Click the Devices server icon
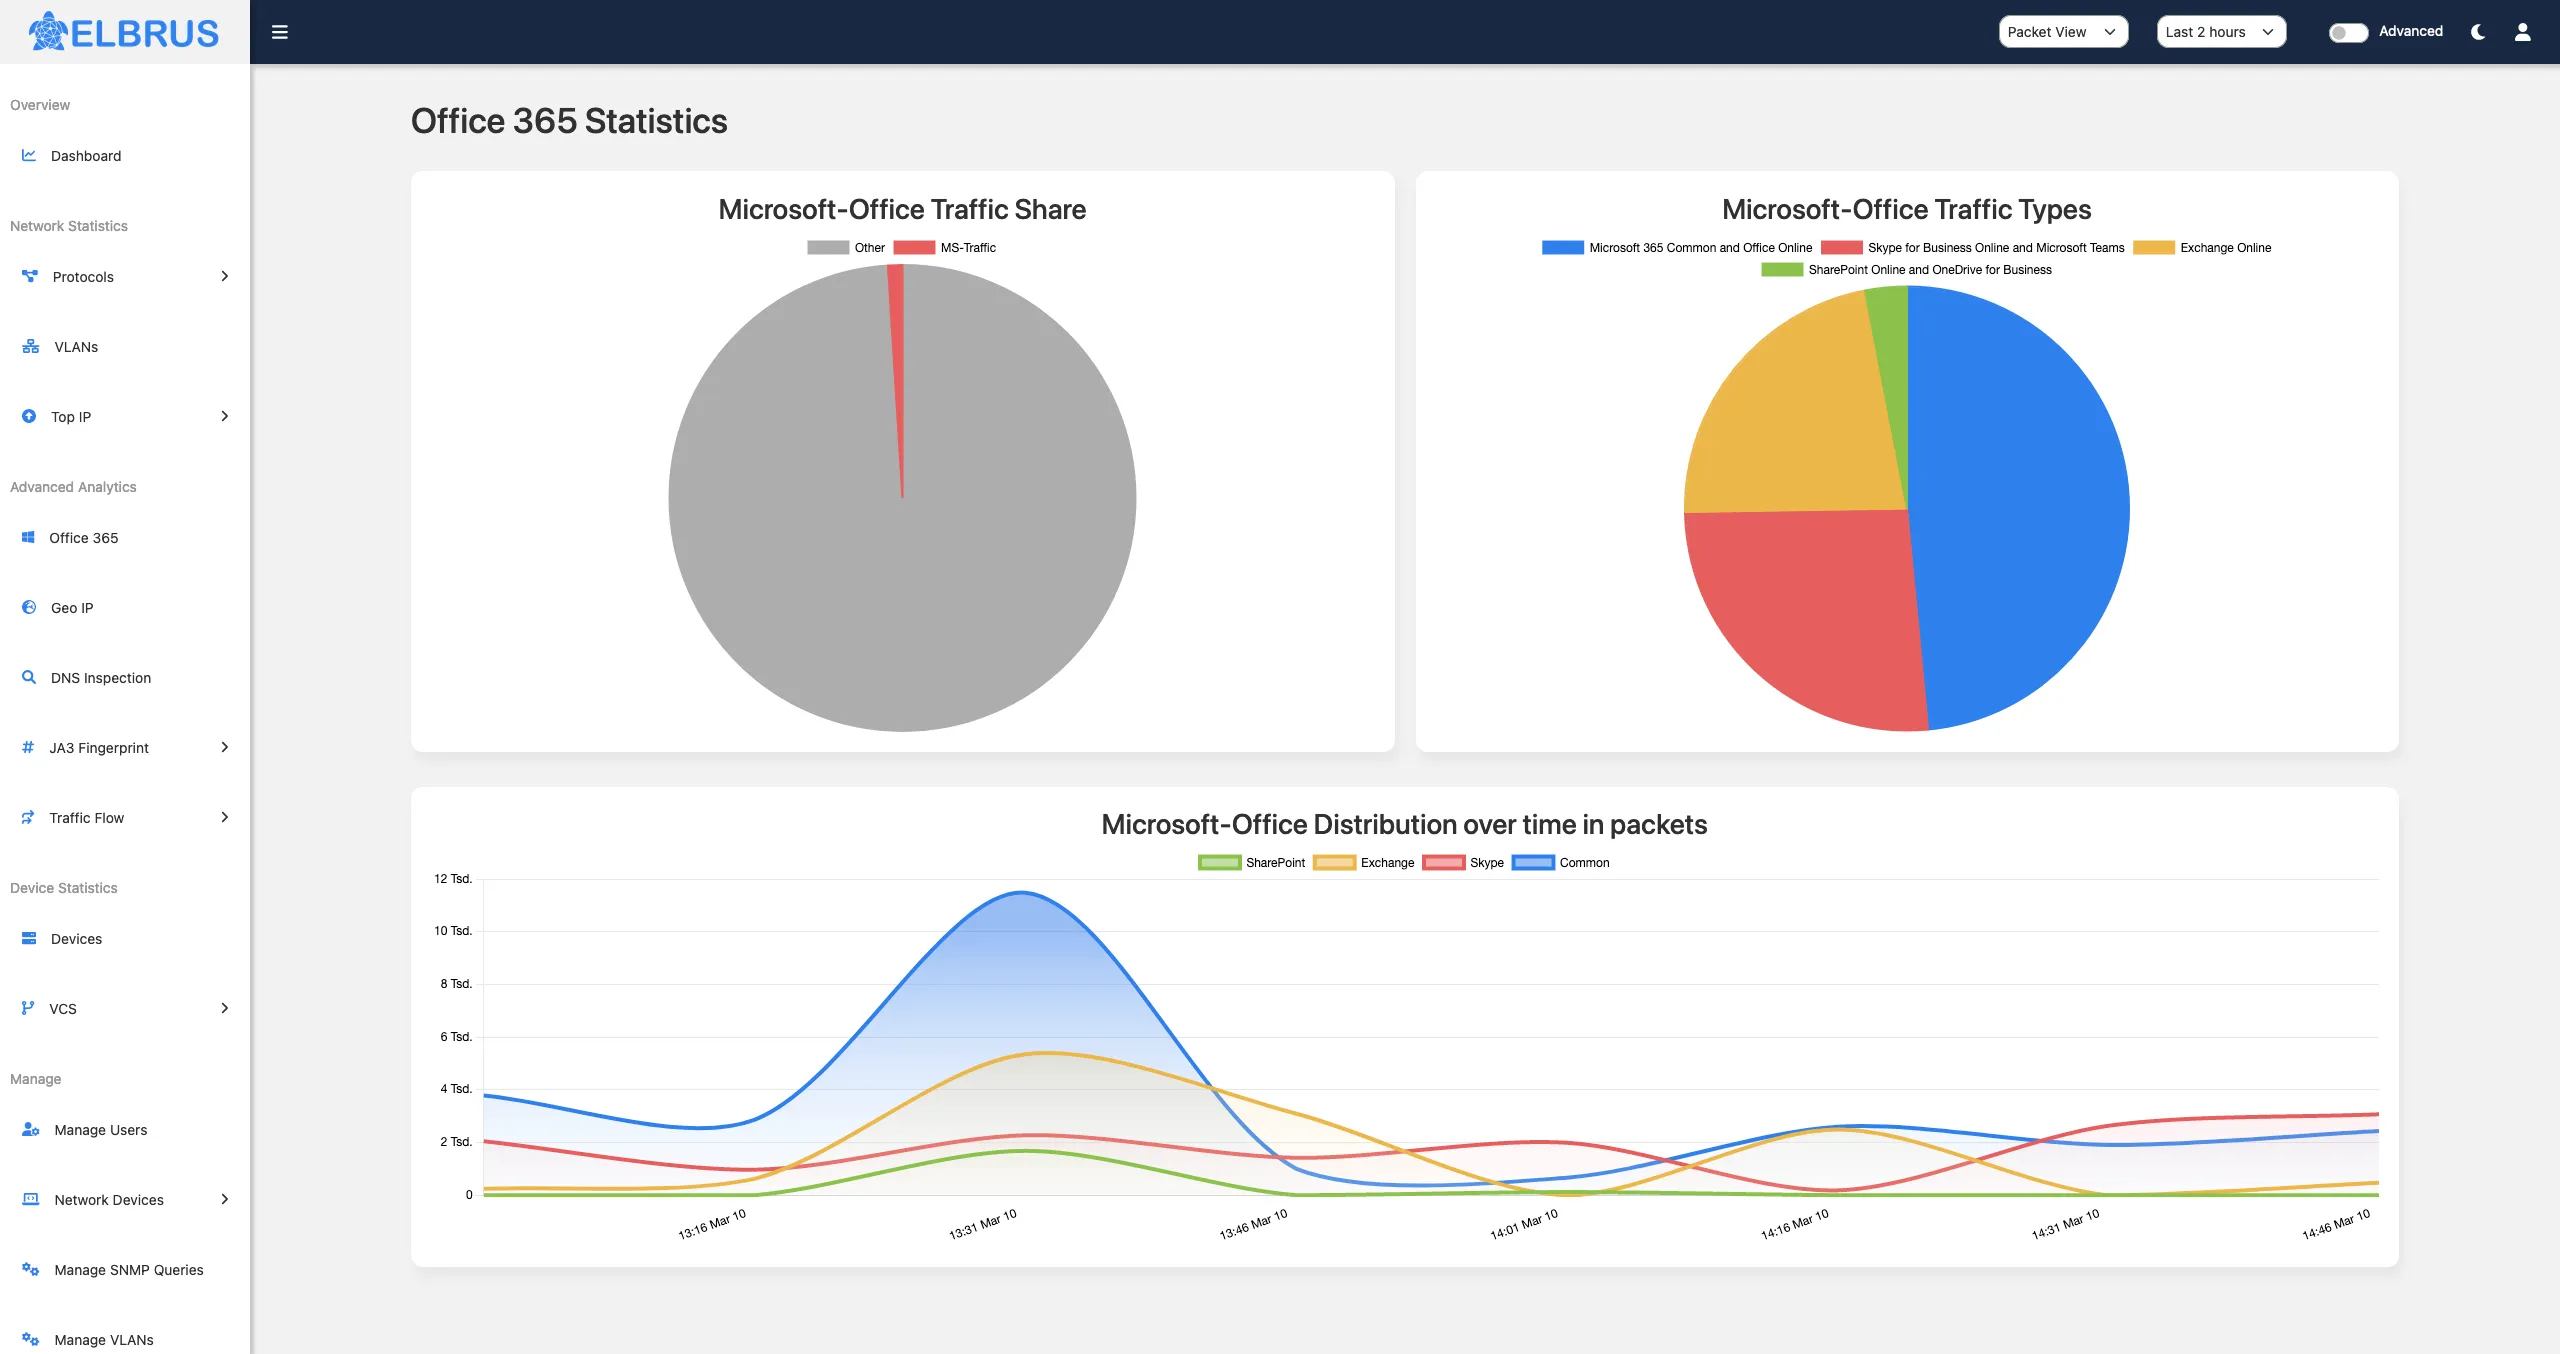Viewport: 2560px width, 1354px height. (x=29, y=938)
